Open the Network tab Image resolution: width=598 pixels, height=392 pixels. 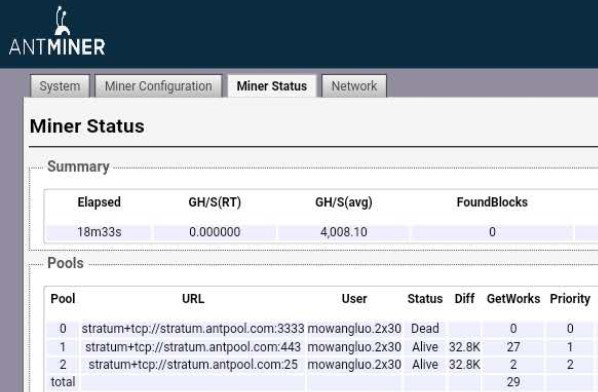pyautogui.click(x=354, y=86)
